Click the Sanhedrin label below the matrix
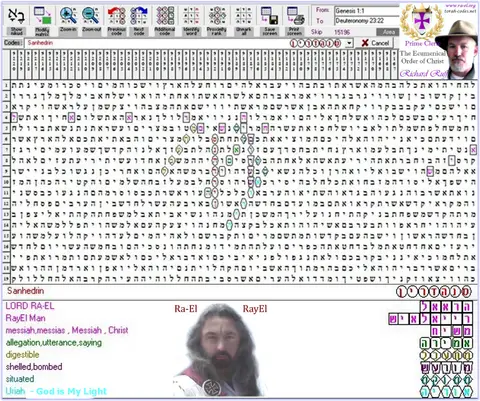Screen dimensions: 480x401 (26, 291)
